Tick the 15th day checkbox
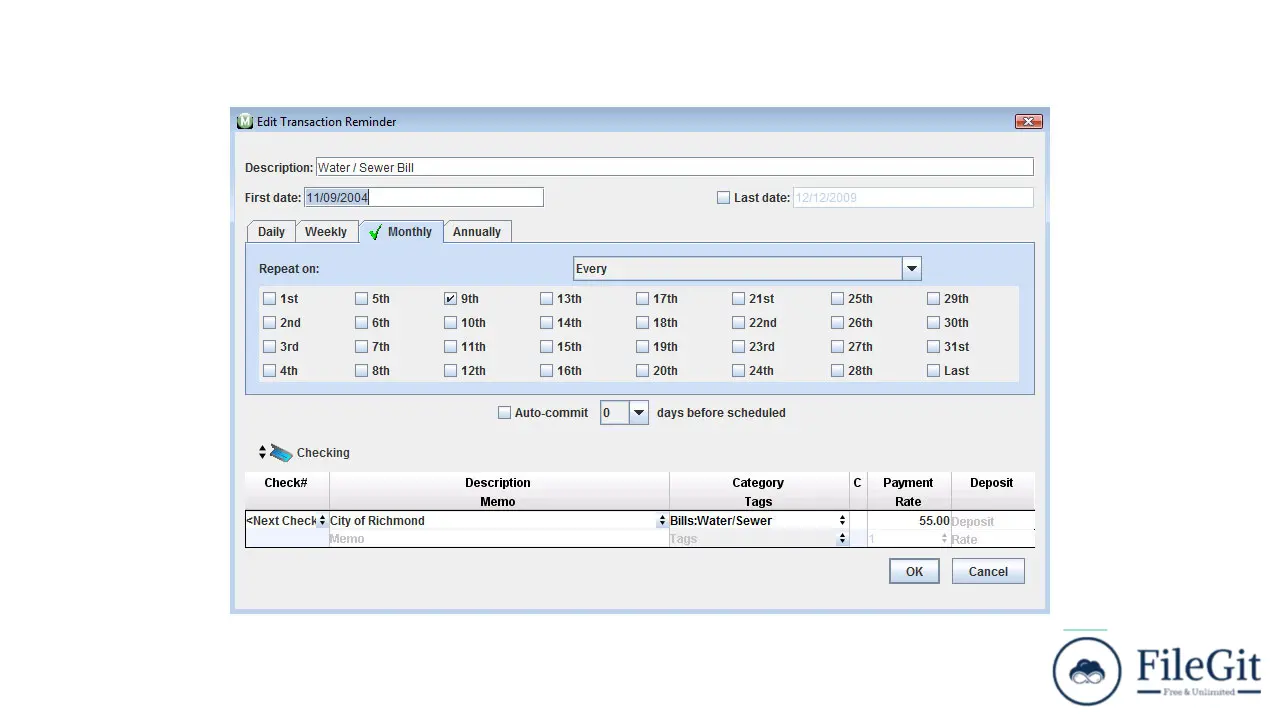The width and height of the screenshot is (1280, 720). point(546,346)
